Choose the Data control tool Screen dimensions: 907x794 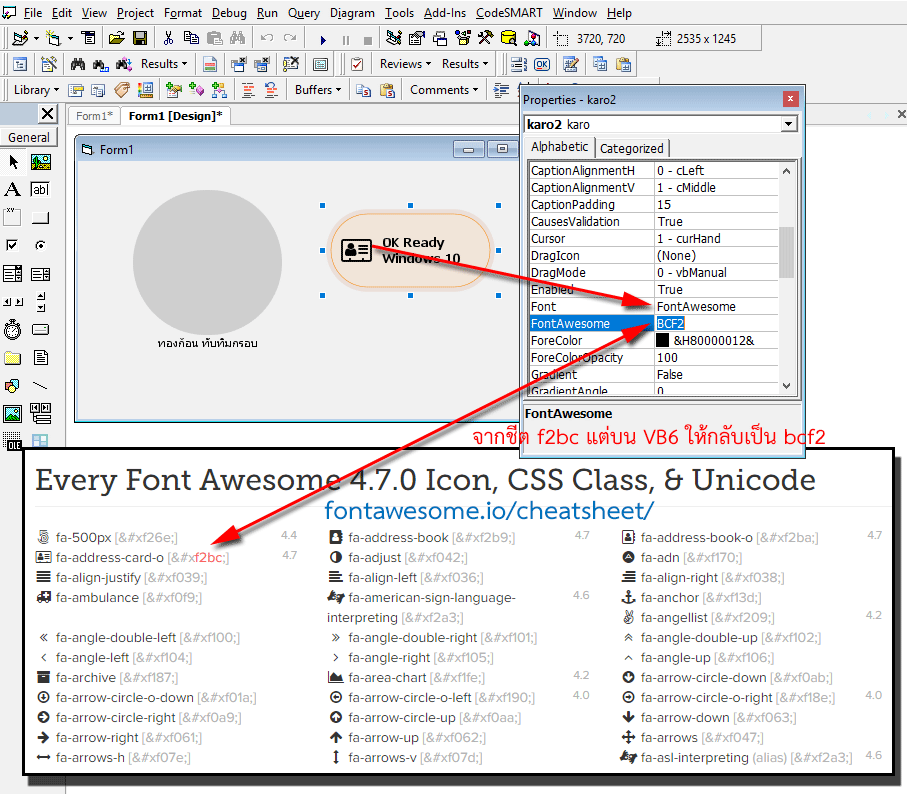(40, 413)
